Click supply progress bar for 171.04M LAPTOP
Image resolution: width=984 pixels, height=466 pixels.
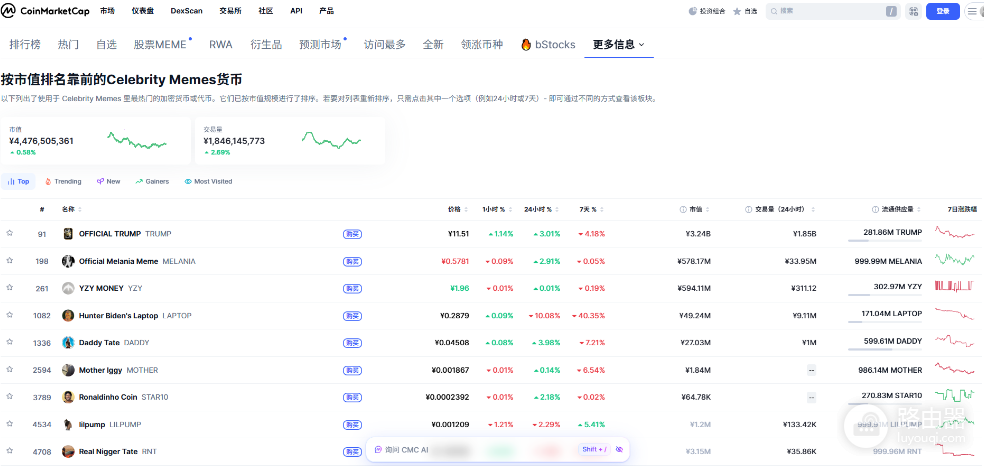885,322
